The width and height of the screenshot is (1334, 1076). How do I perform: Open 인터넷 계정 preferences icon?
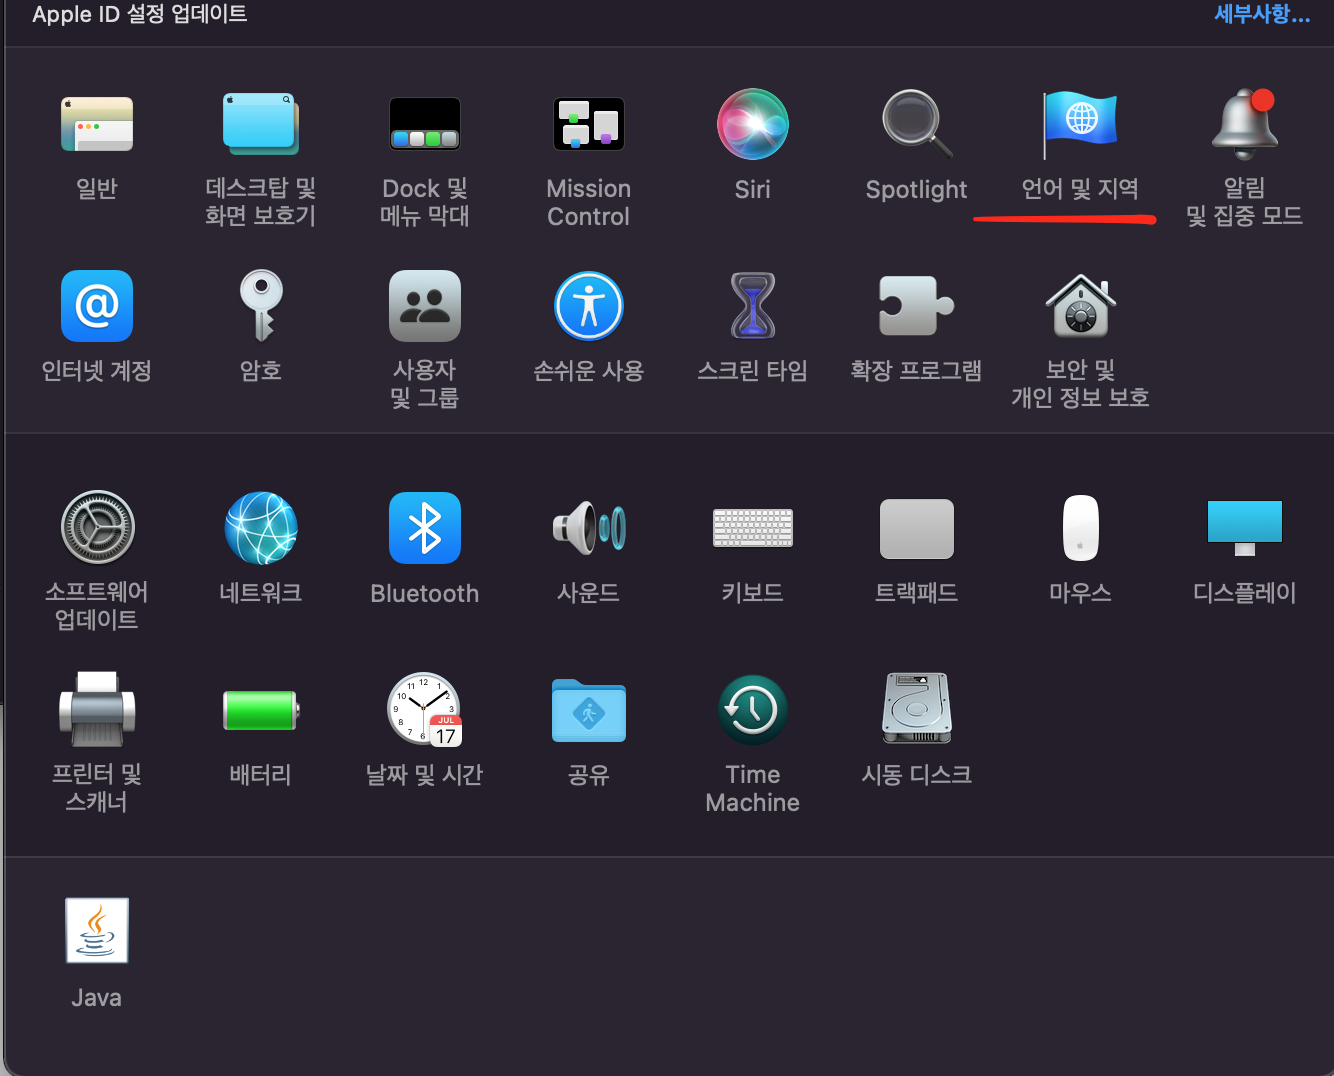coord(97,306)
